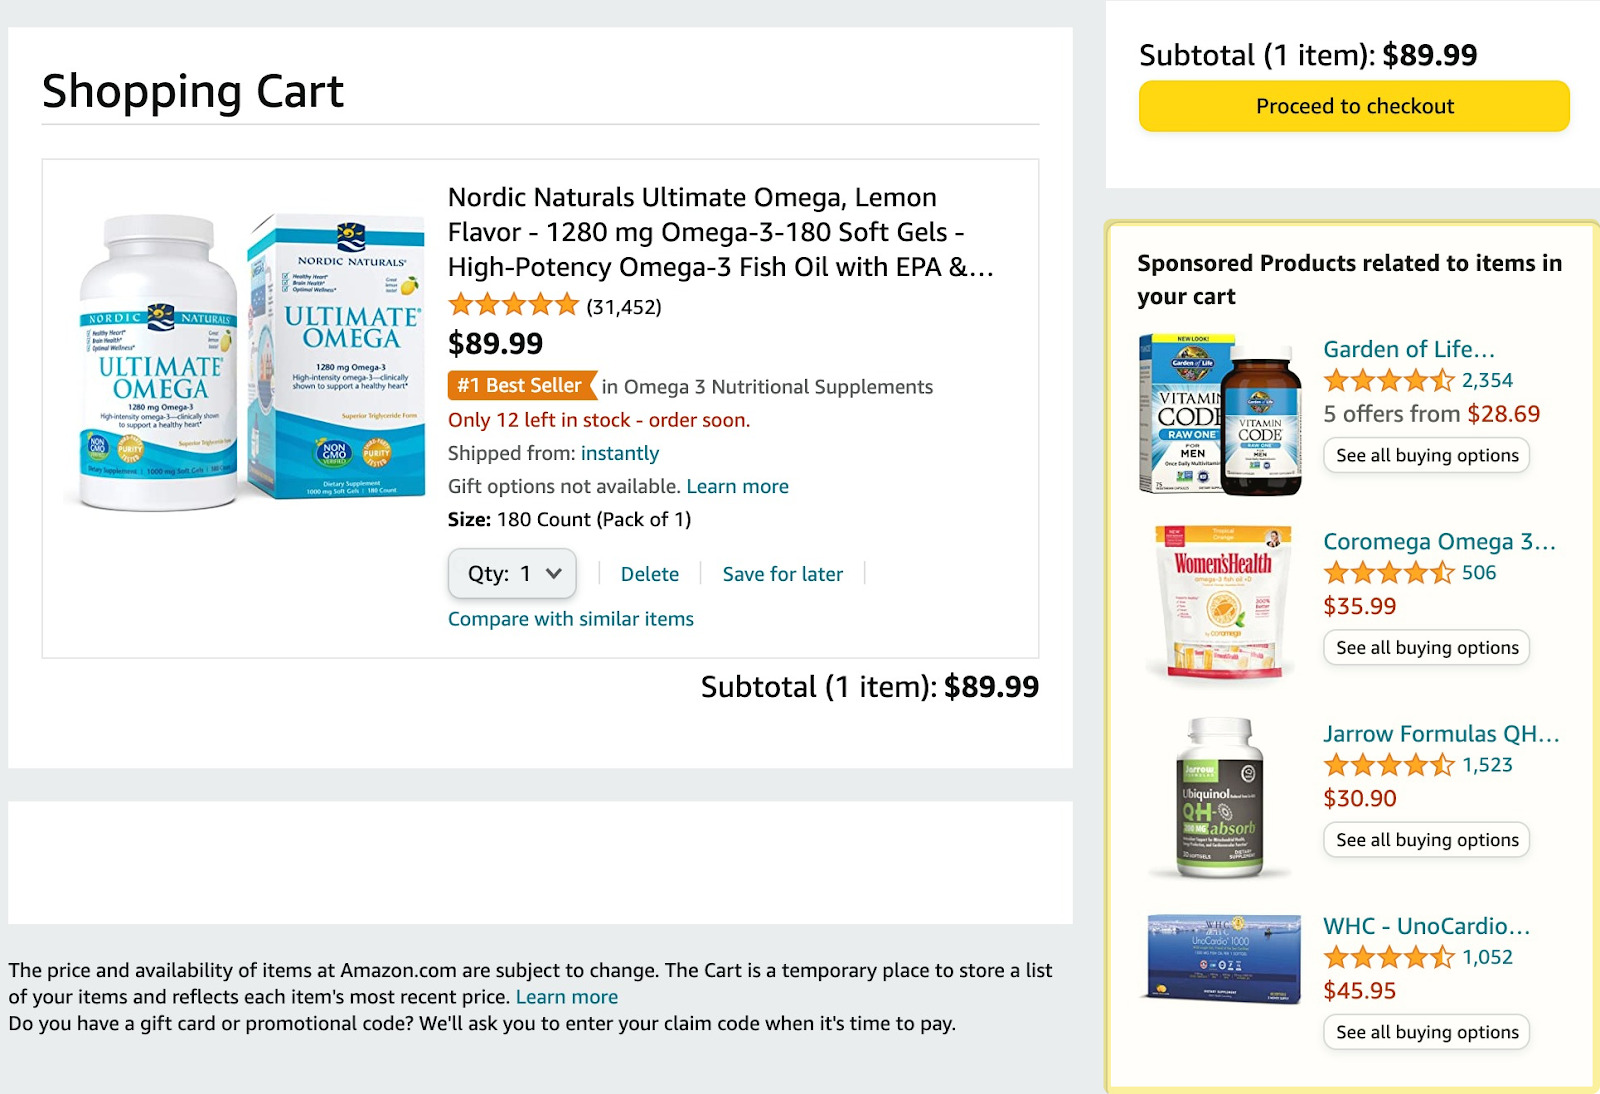Screen dimensions: 1600x1094
Task: Delete the Nordic Naturals item
Action: [649, 574]
